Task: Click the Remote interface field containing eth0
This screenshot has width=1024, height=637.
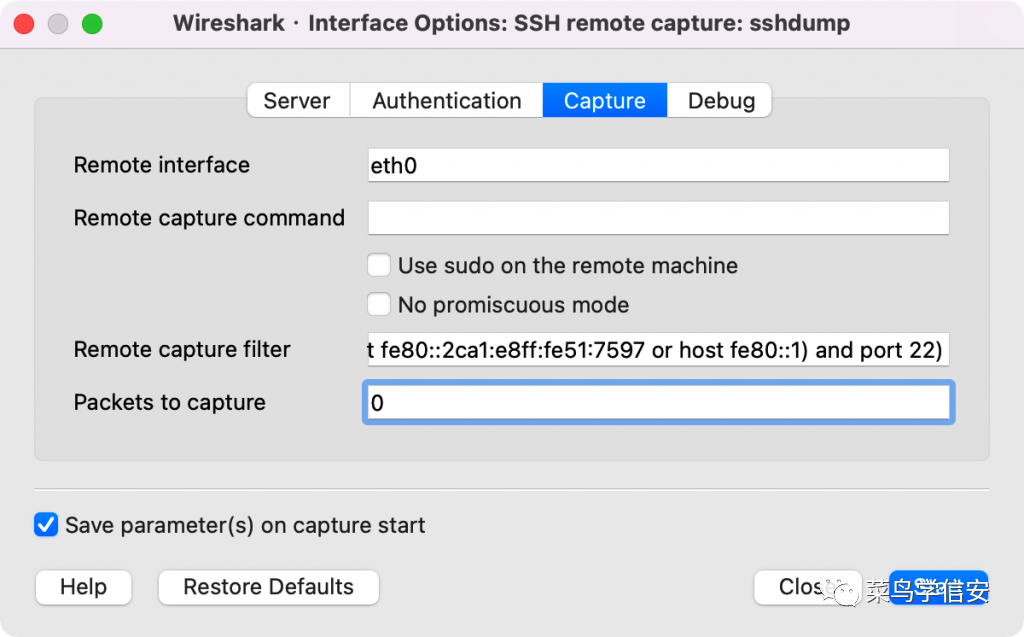Action: coord(658,165)
